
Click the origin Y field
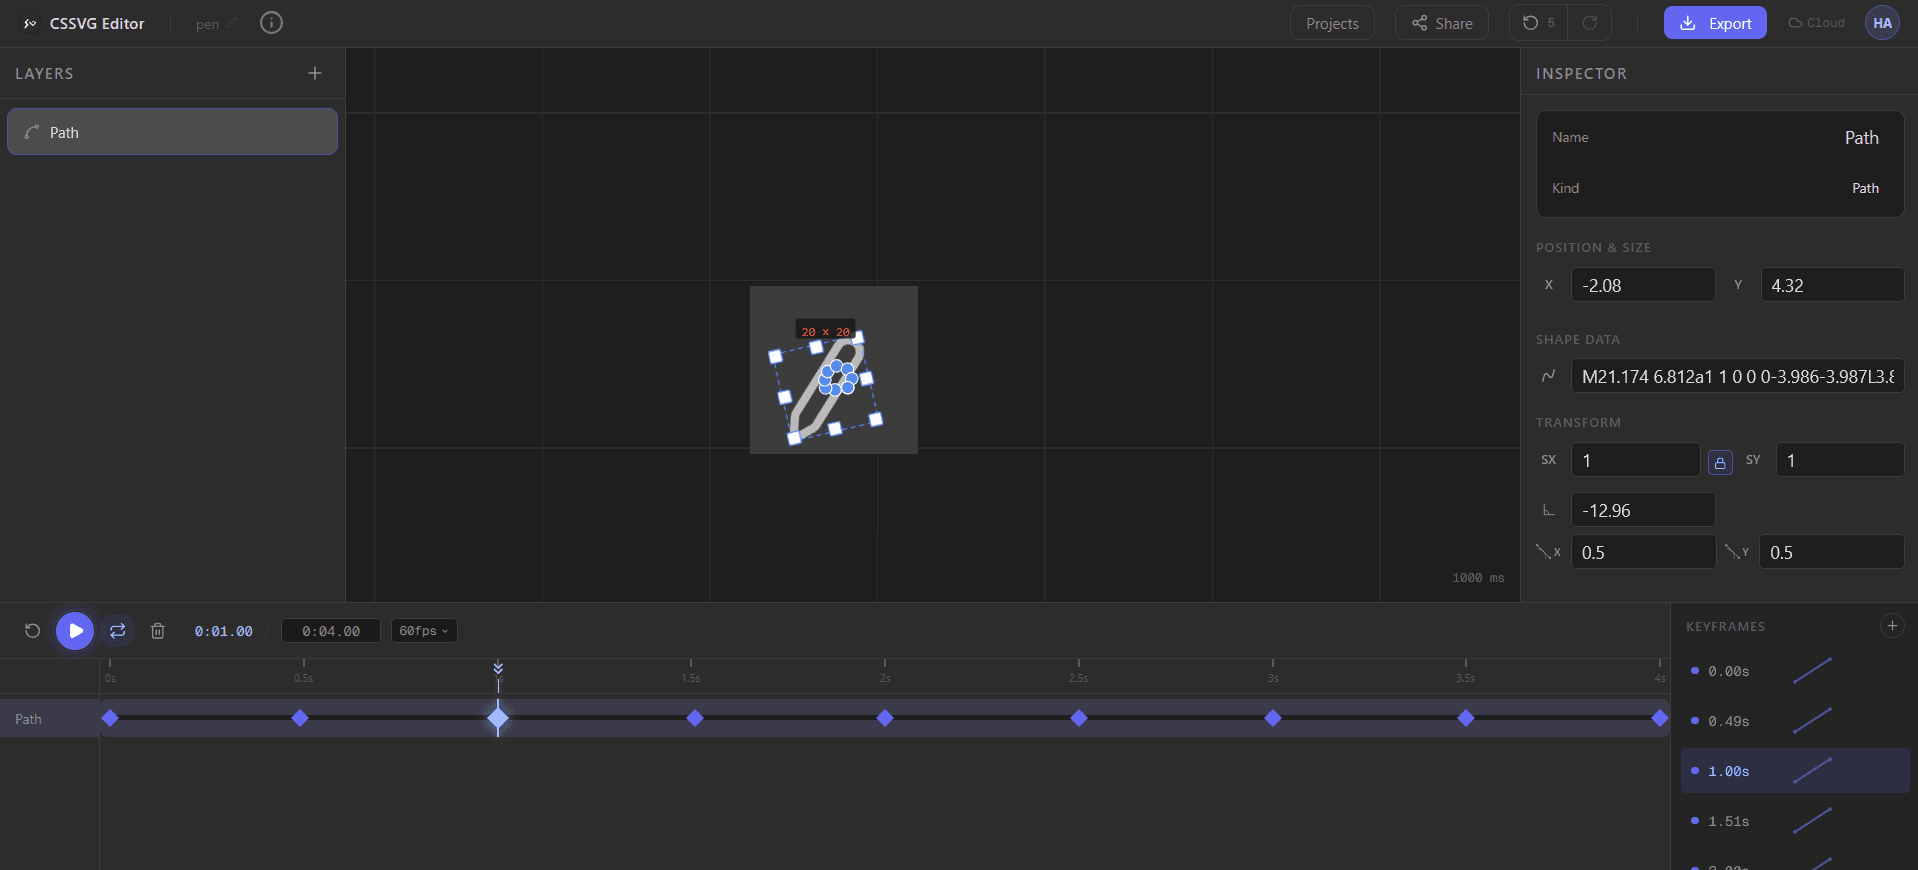click(x=1832, y=552)
